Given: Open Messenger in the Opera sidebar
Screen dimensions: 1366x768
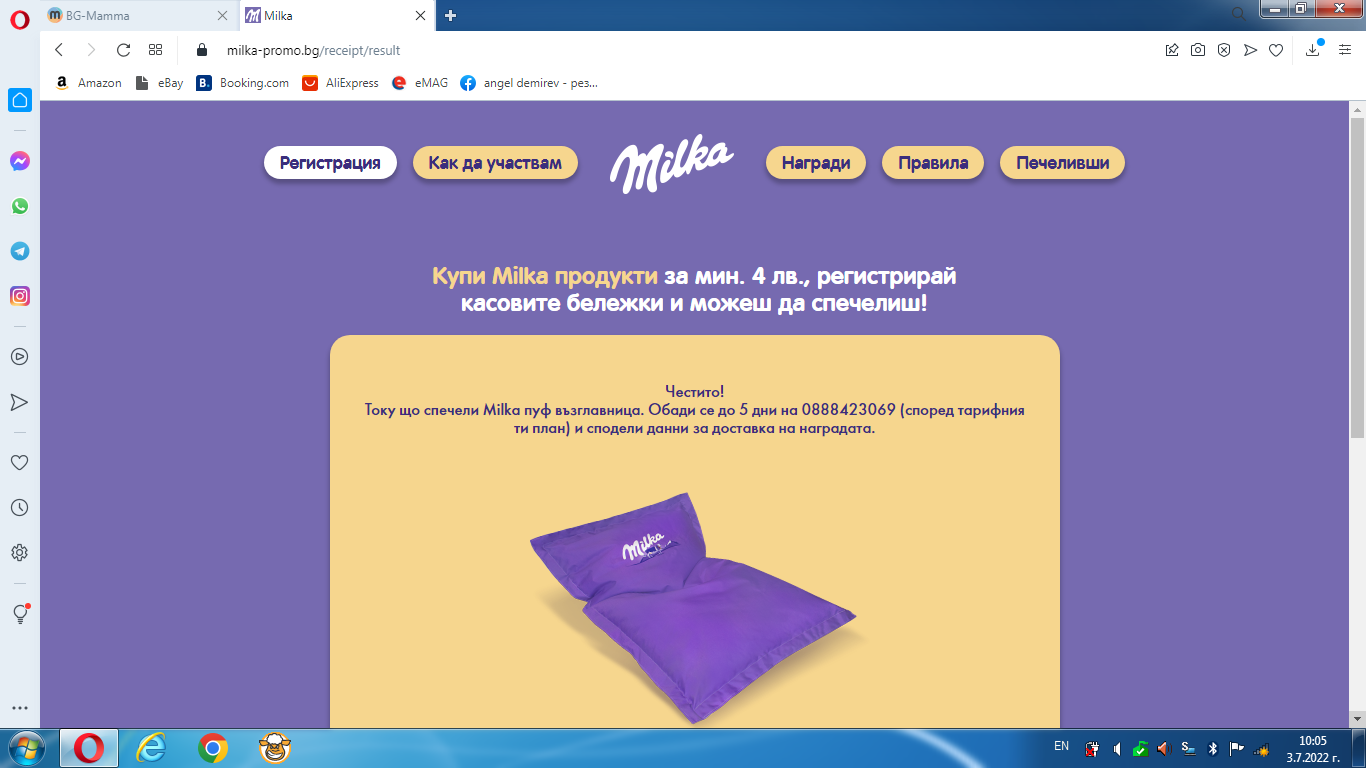Looking at the screenshot, I should (x=19, y=161).
